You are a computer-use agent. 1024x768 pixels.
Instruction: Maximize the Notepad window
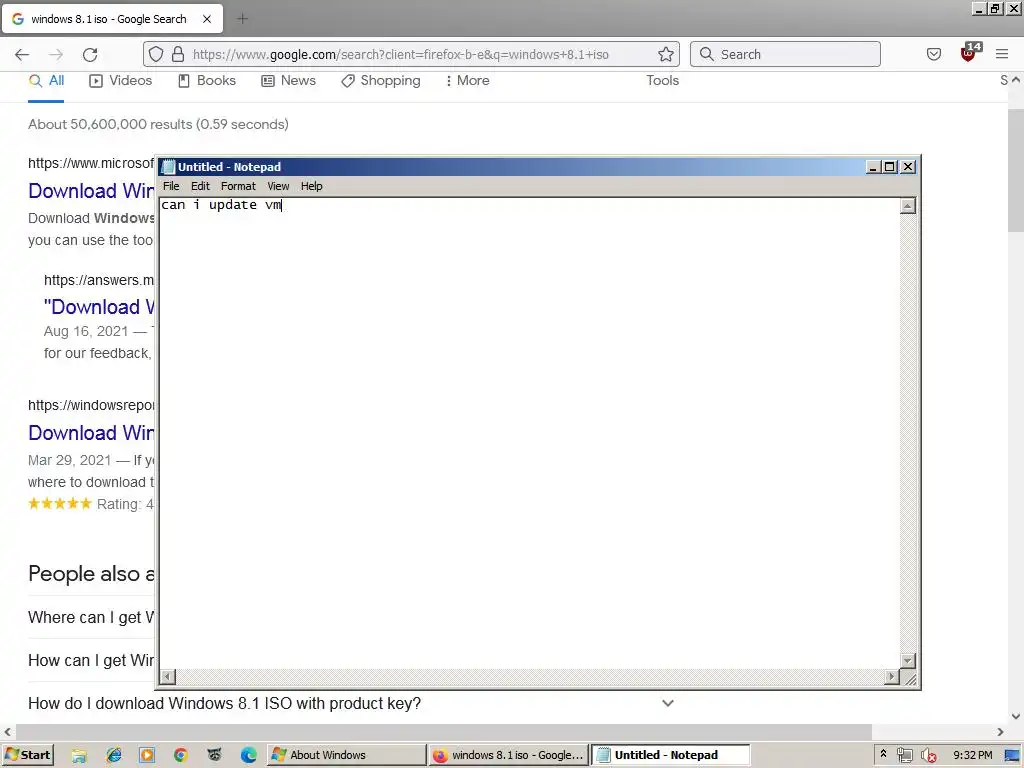click(x=889, y=167)
